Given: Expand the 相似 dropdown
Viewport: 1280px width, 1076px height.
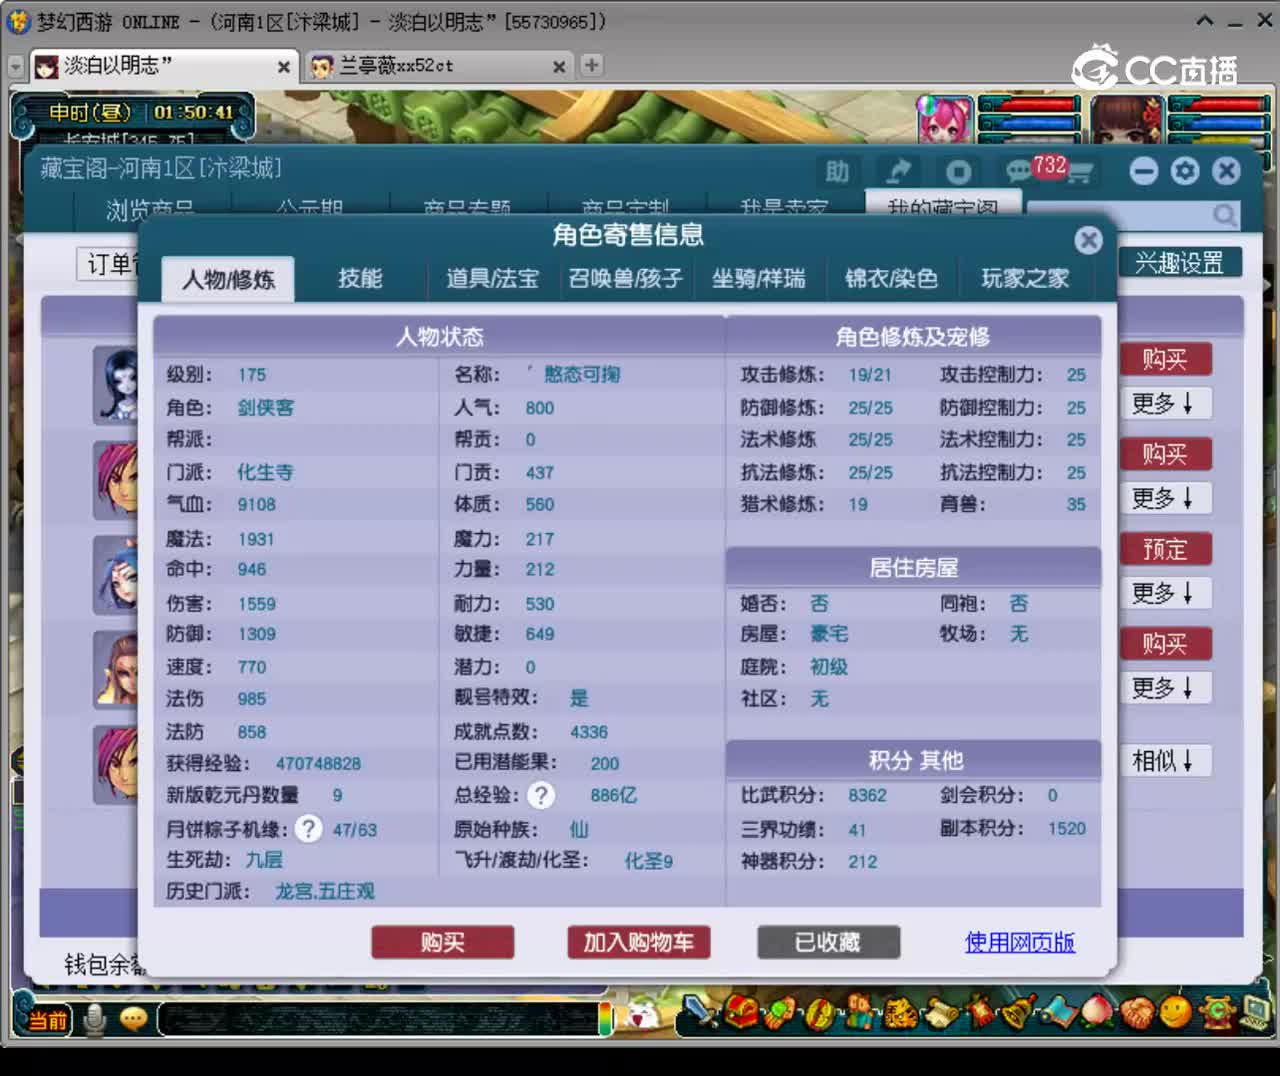Looking at the screenshot, I should click(x=1164, y=761).
